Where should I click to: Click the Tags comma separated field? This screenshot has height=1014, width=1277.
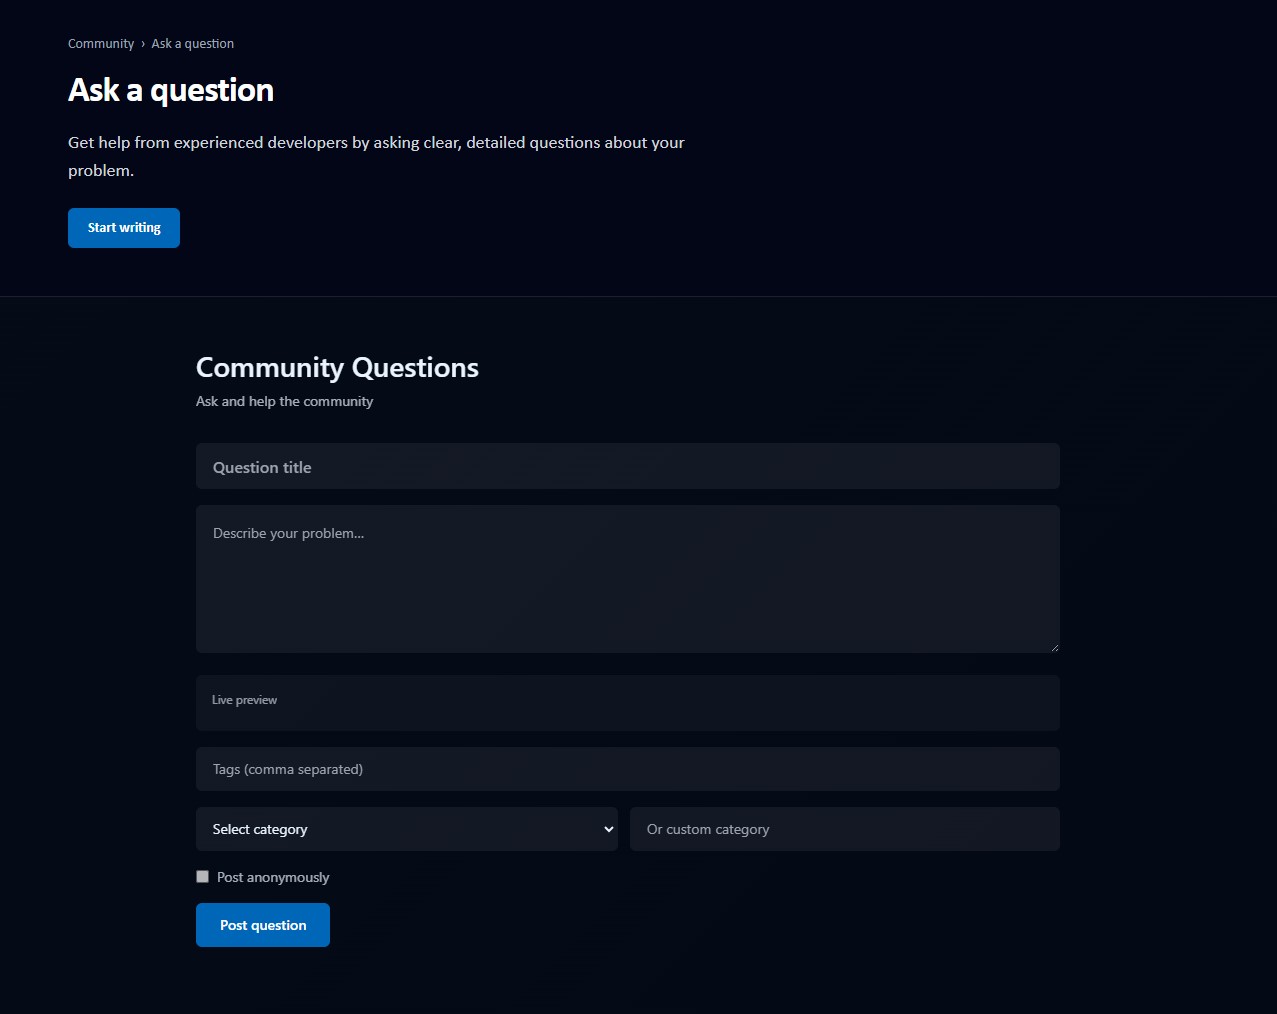[x=627, y=768]
